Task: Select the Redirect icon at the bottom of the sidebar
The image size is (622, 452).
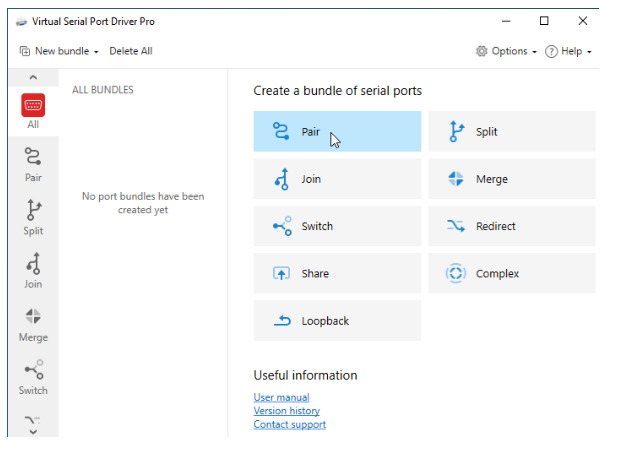Action: point(33,420)
